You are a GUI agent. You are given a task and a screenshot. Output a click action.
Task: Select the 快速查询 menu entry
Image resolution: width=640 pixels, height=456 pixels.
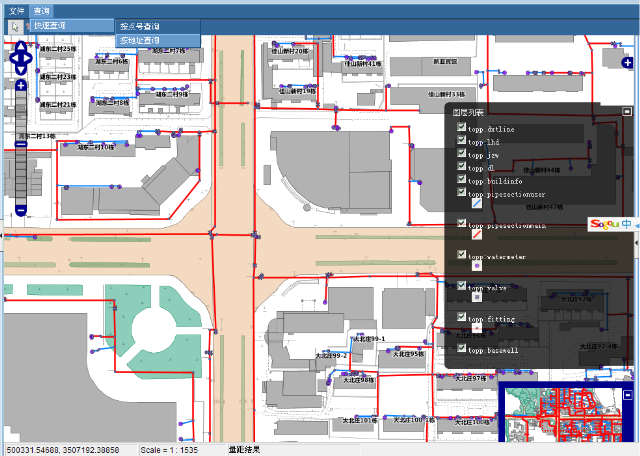click(72, 26)
